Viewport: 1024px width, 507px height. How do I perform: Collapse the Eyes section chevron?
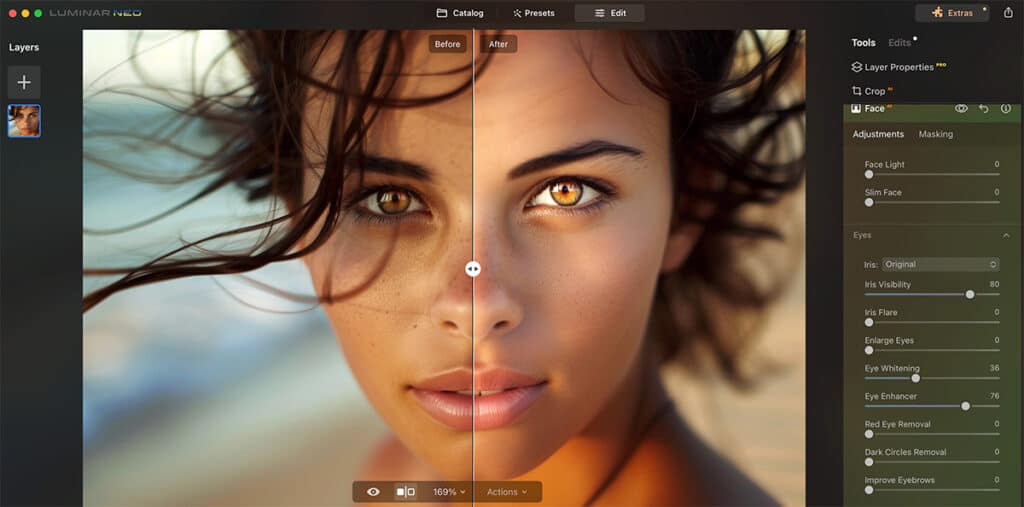(x=1006, y=235)
